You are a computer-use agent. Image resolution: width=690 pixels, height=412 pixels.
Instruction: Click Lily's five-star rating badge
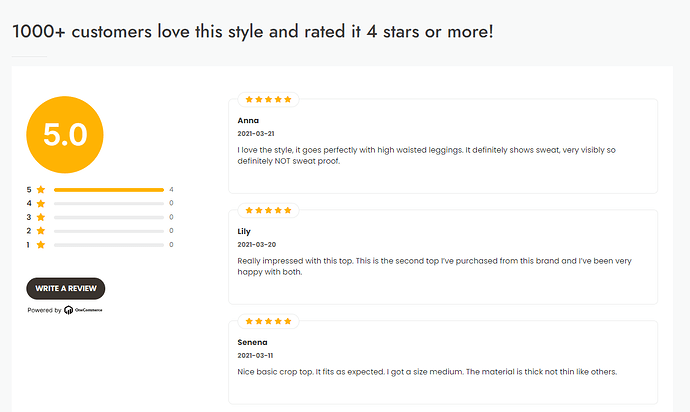click(269, 210)
